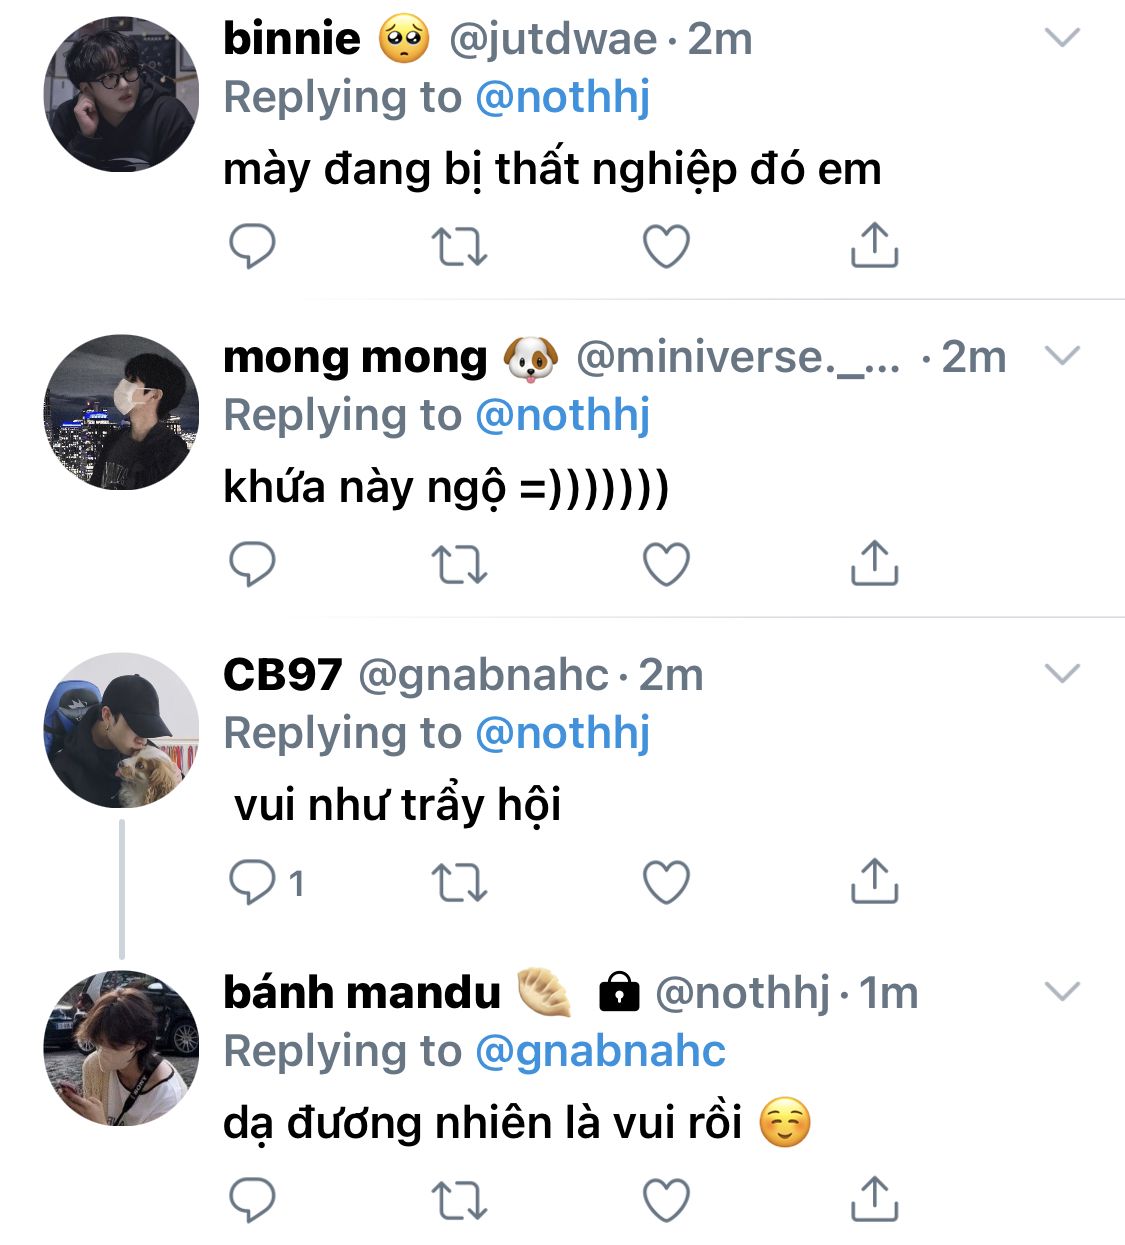Like binnie's tweet
The image size is (1125, 1245).
[x=666, y=246]
